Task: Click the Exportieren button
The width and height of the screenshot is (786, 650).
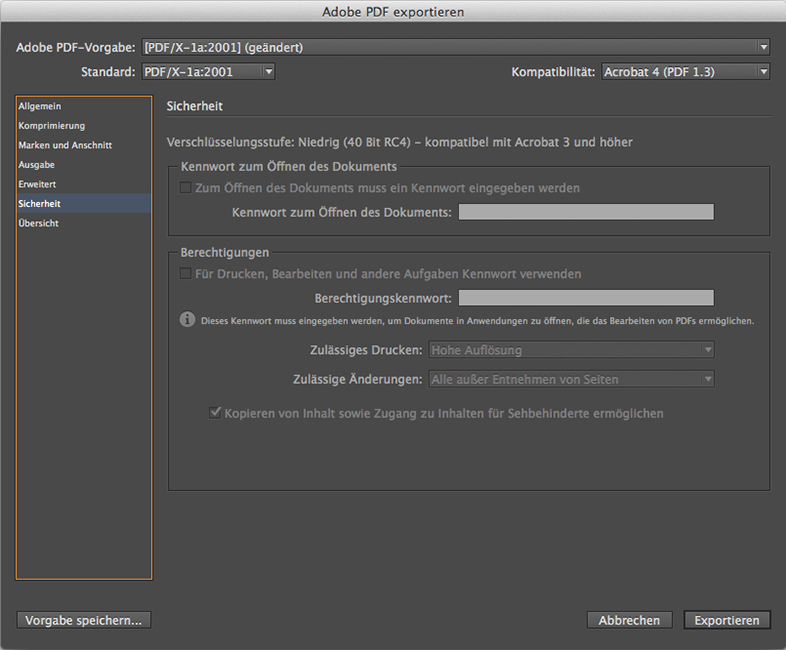Action: [727, 620]
